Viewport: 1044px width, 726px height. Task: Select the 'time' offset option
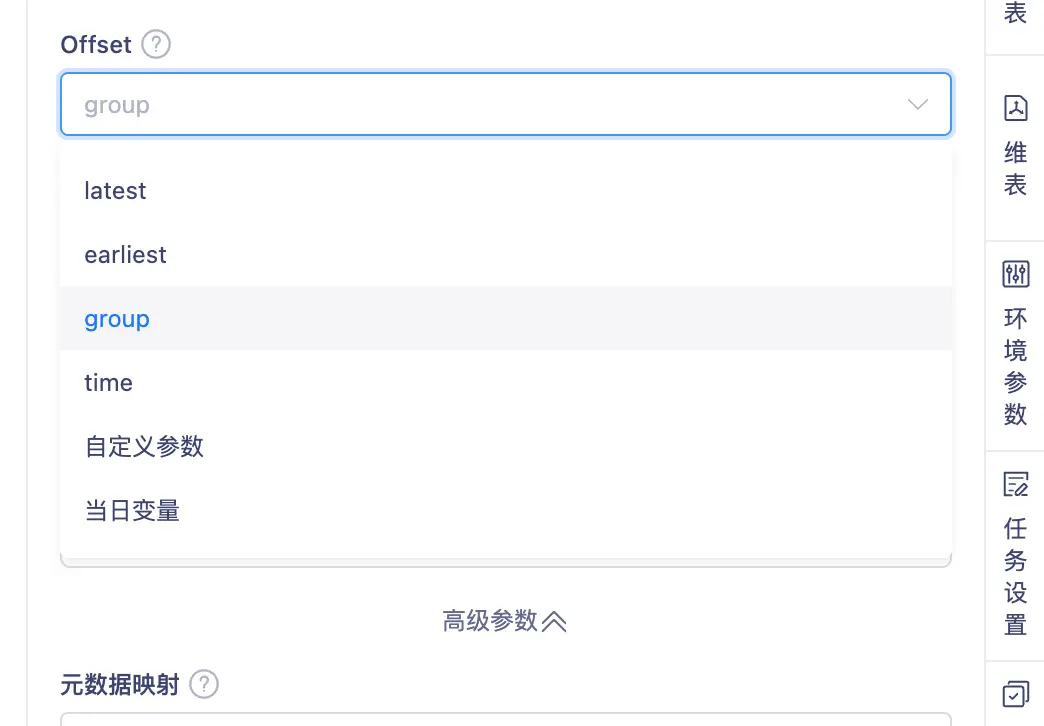coord(108,382)
